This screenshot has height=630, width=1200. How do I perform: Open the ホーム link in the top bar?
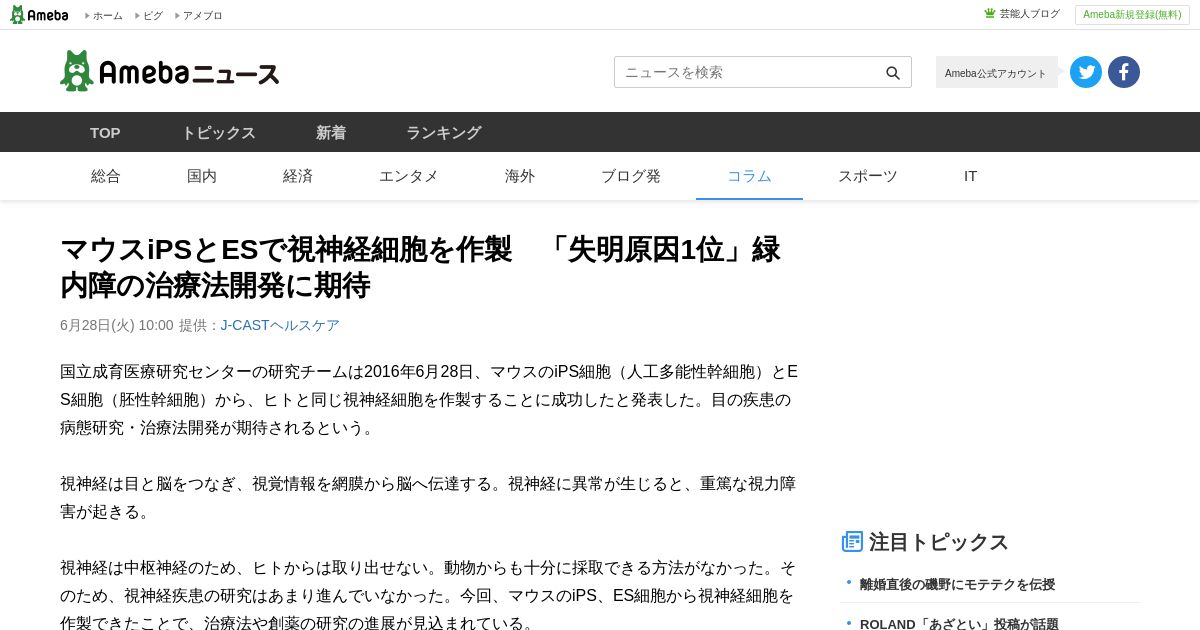coord(107,16)
